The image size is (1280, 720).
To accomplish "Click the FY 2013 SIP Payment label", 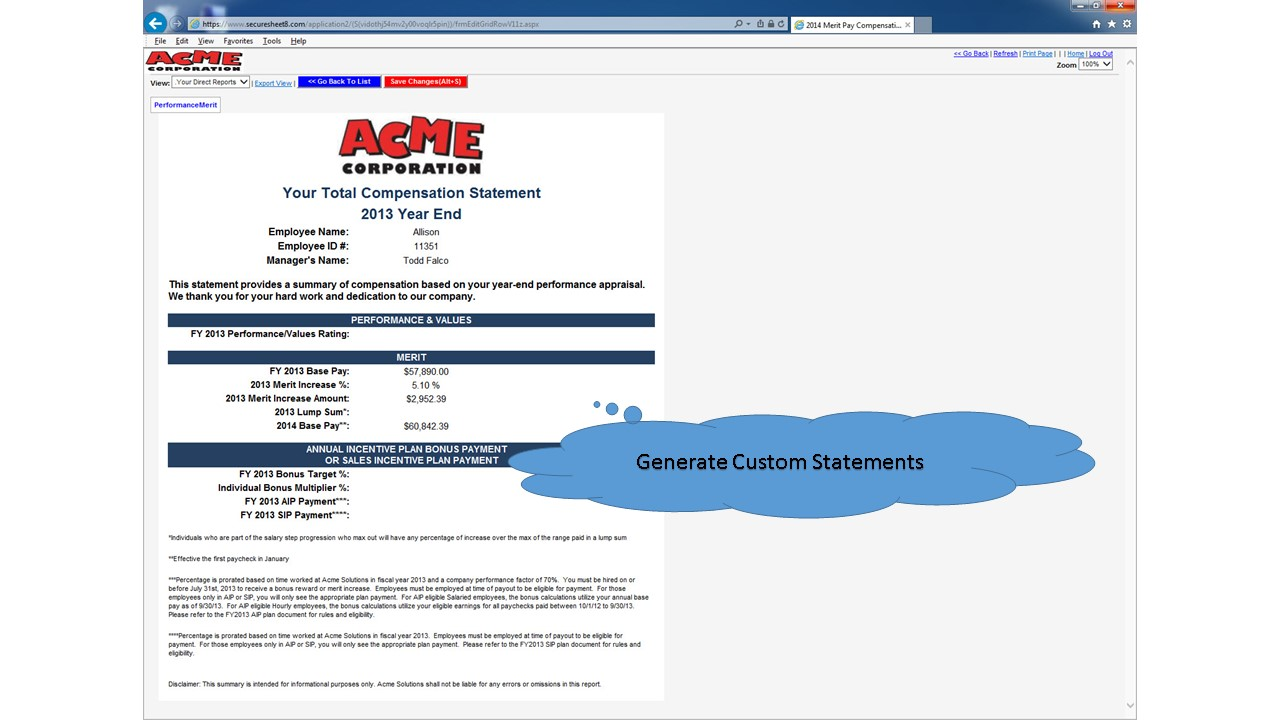I will click(295, 515).
